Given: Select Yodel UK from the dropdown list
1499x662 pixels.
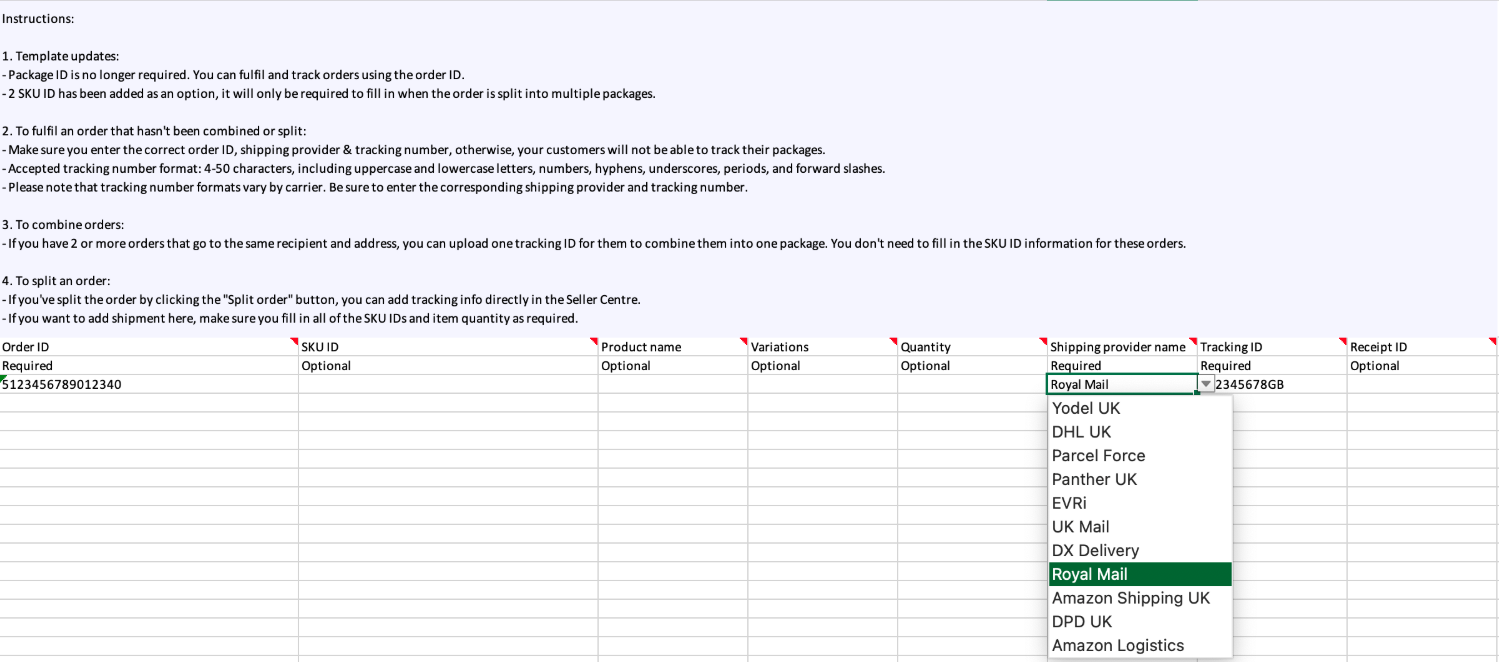Looking at the screenshot, I should pos(1140,408).
